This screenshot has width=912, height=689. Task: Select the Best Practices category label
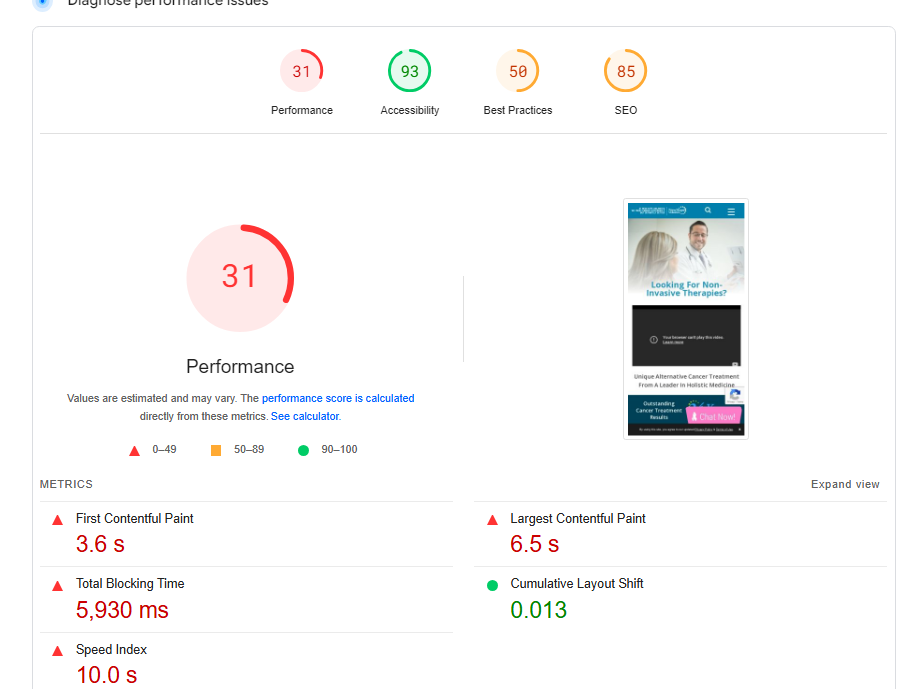(518, 110)
